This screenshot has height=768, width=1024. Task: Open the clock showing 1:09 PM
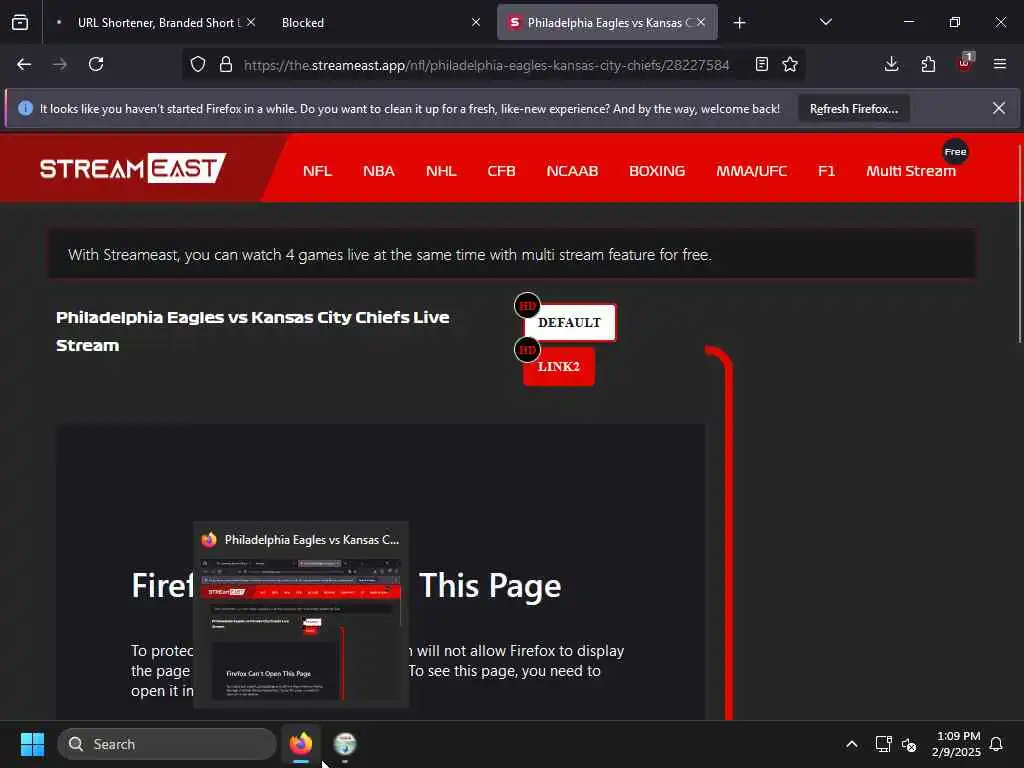(956, 744)
